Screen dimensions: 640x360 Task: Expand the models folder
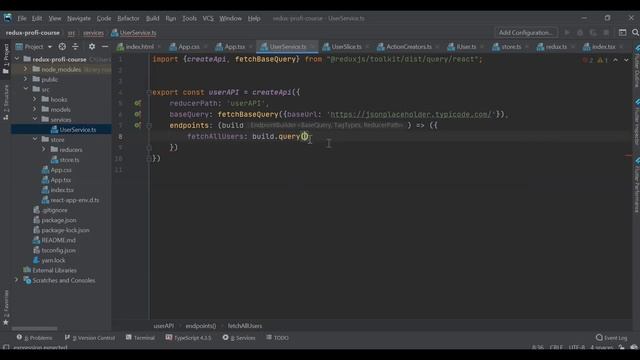pyautogui.click(x=35, y=109)
